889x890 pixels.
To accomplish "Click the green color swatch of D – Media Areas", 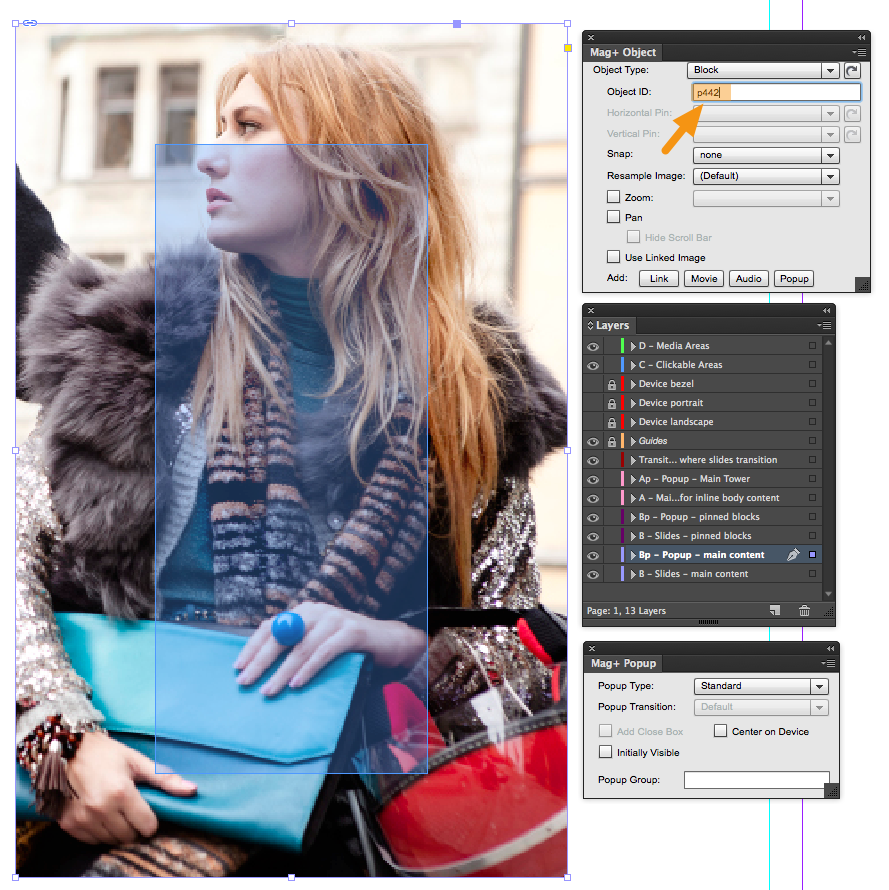I will [623, 346].
